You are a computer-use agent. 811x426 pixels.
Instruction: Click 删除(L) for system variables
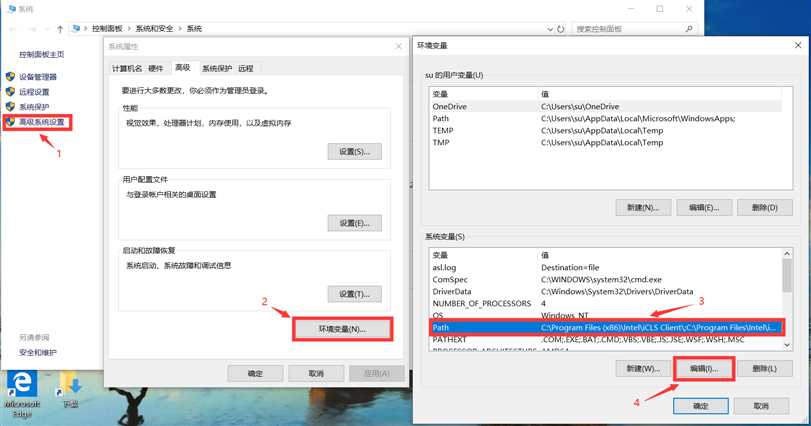(x=764, y=369)
